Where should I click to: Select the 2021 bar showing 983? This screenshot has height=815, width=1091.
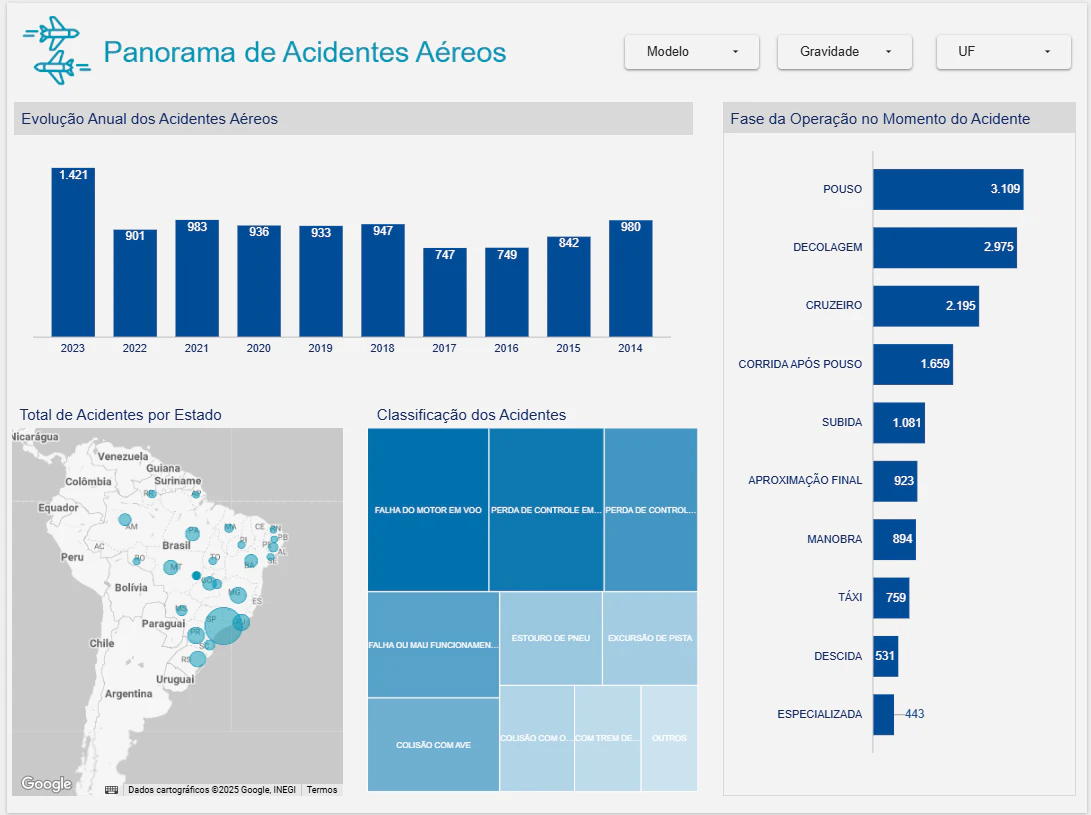click(x=197, y=278)
